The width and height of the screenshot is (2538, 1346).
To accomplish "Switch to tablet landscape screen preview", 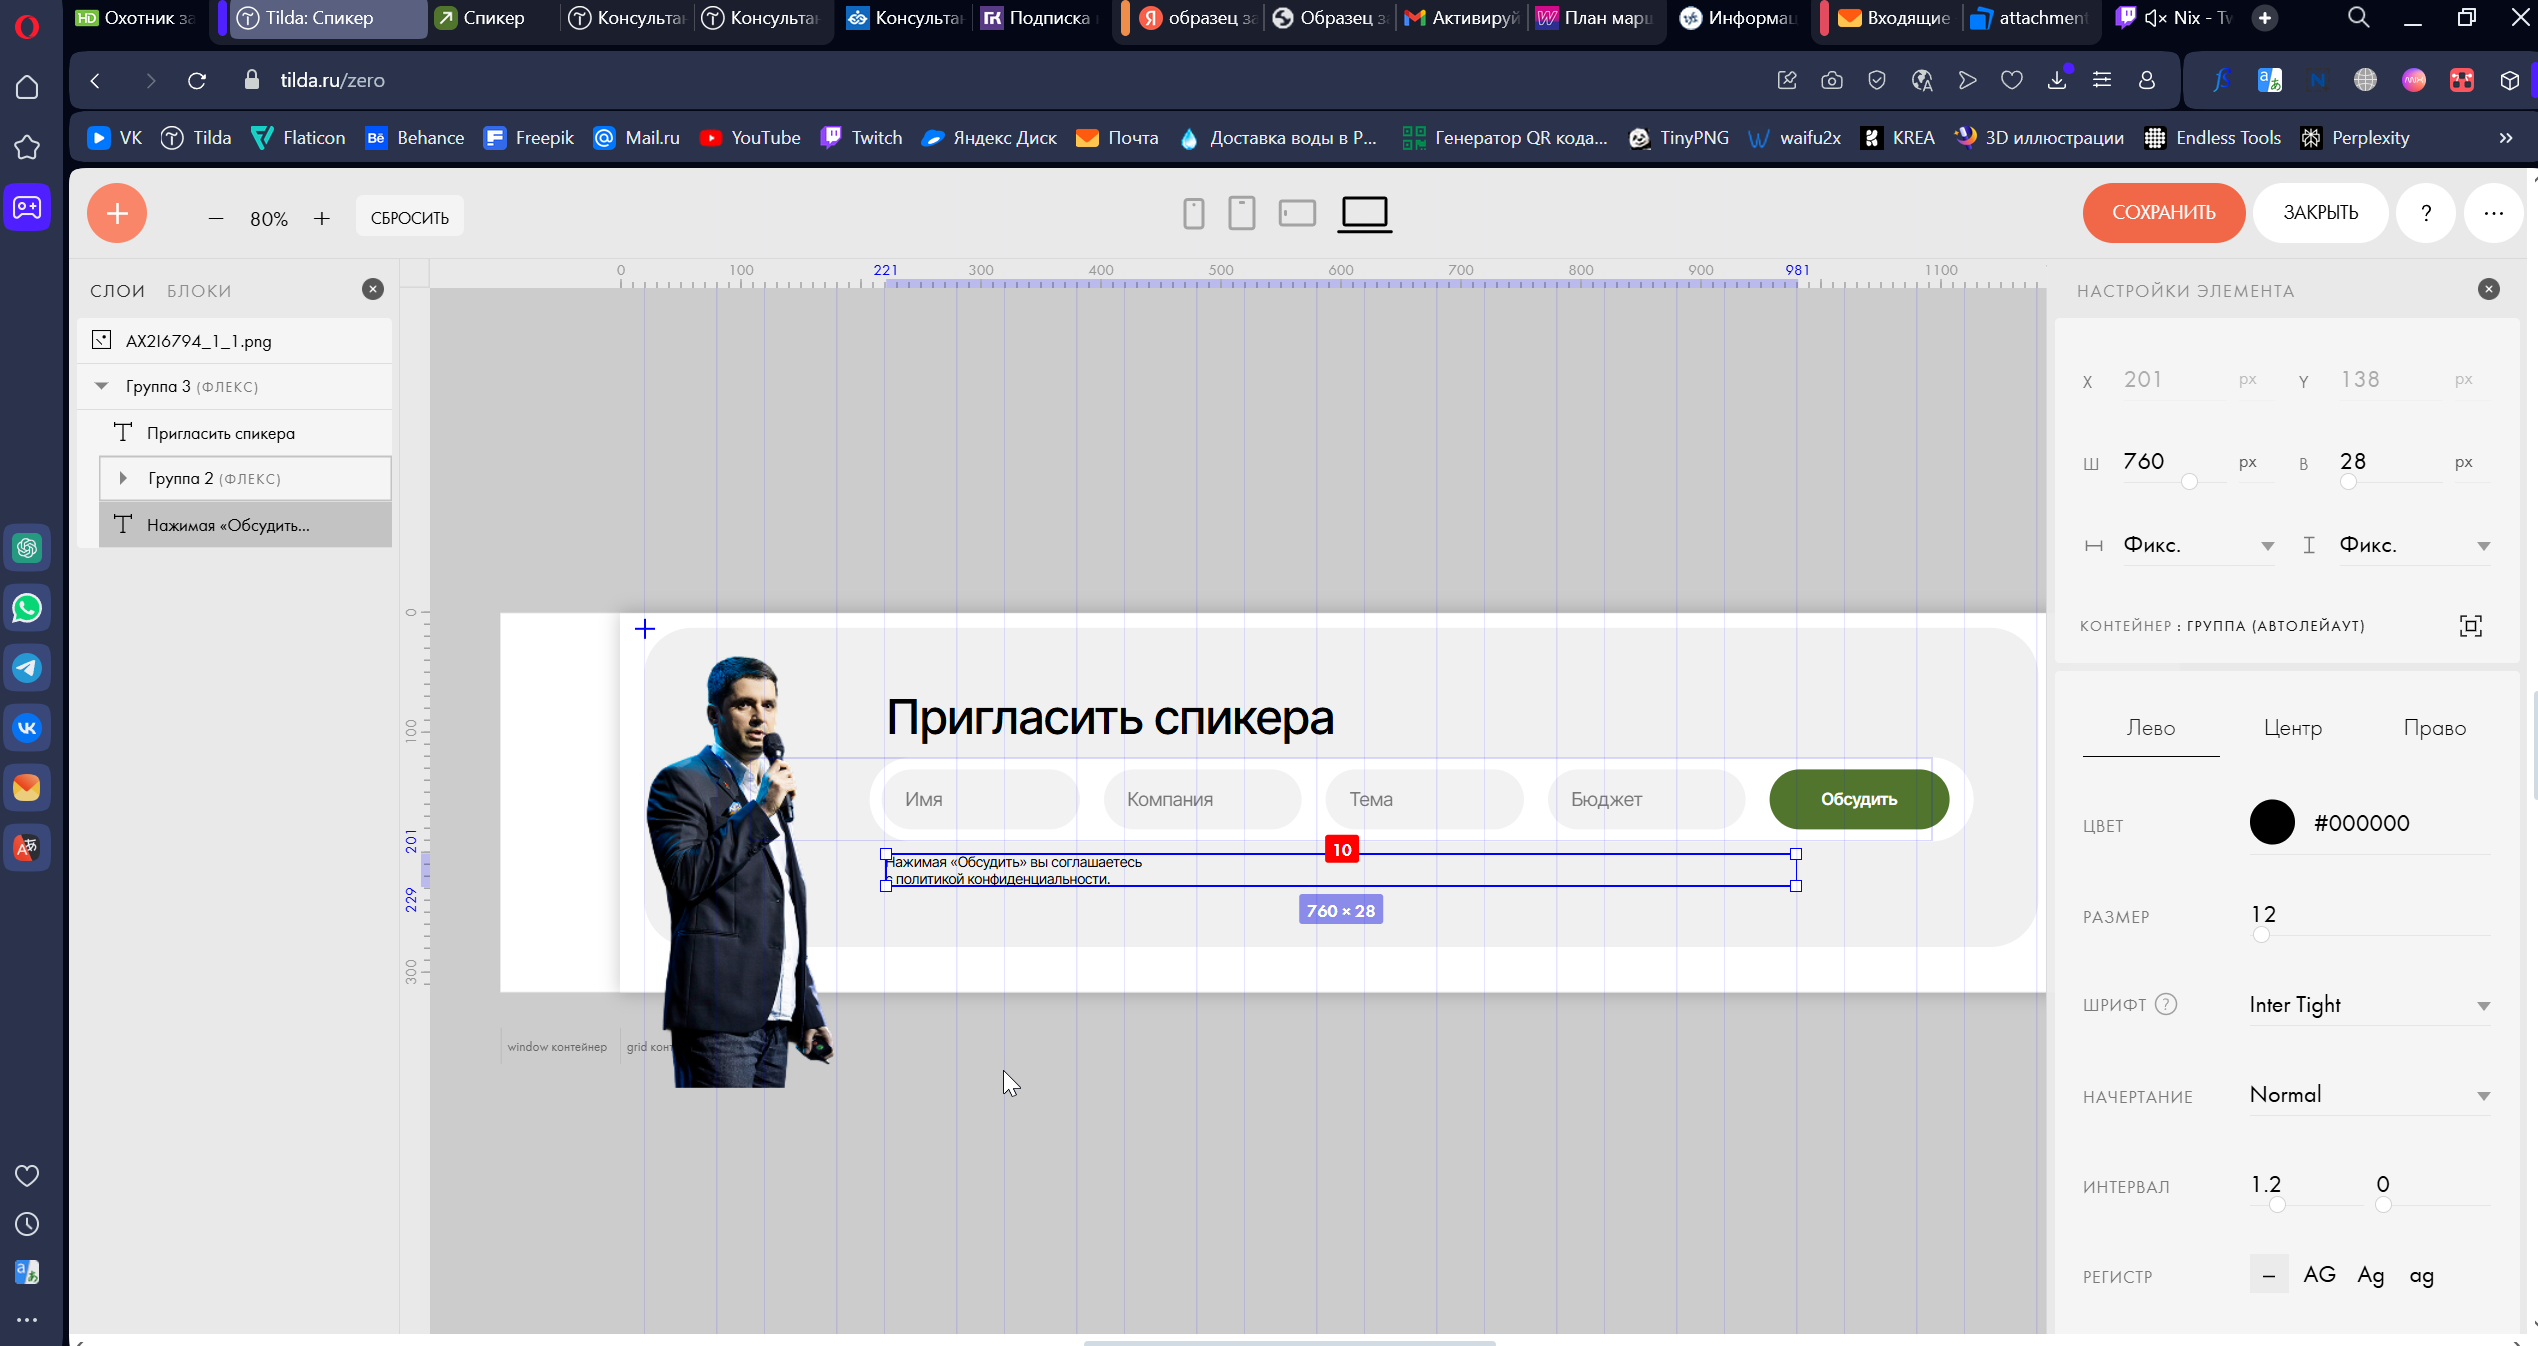I will [x=1297, y=213].
